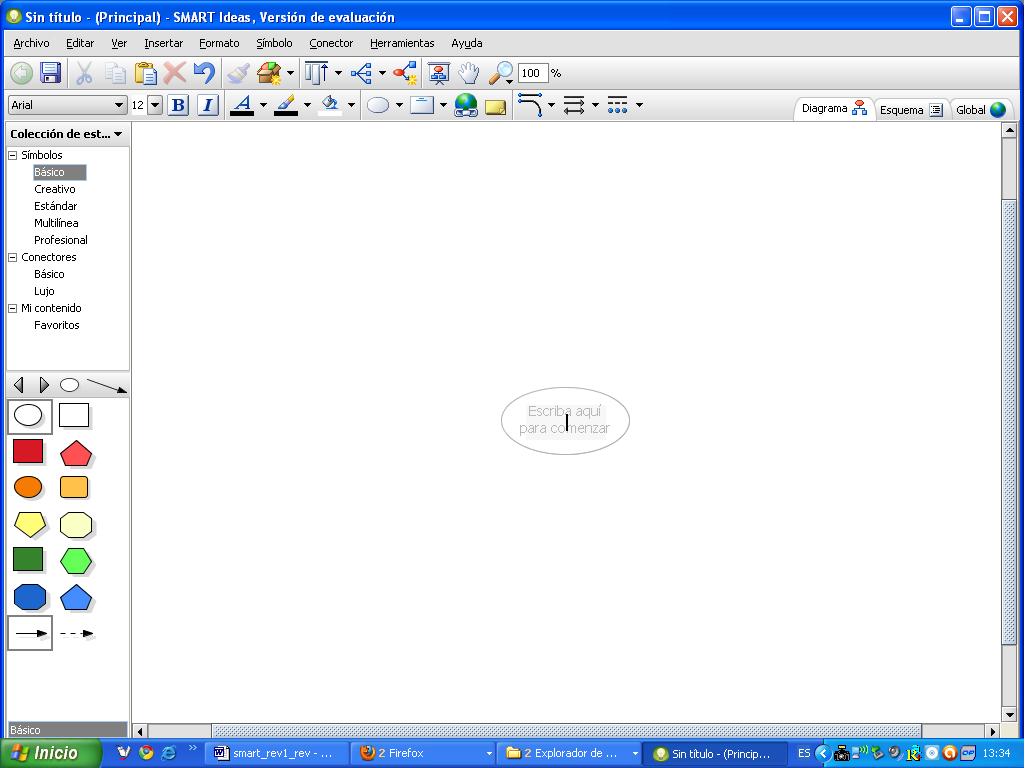Toggle bold formatting
Viewport: 1028px width, 768px height.
click(x=178, y=105)
